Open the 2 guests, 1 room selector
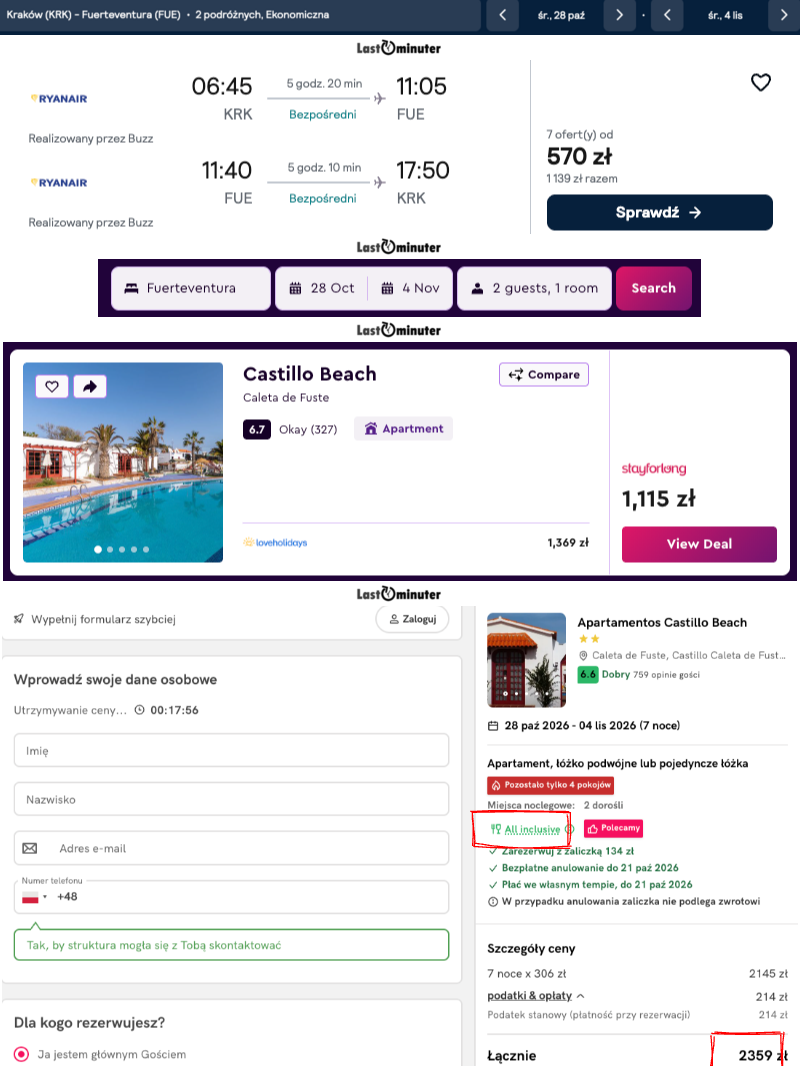 click(534, 288)
